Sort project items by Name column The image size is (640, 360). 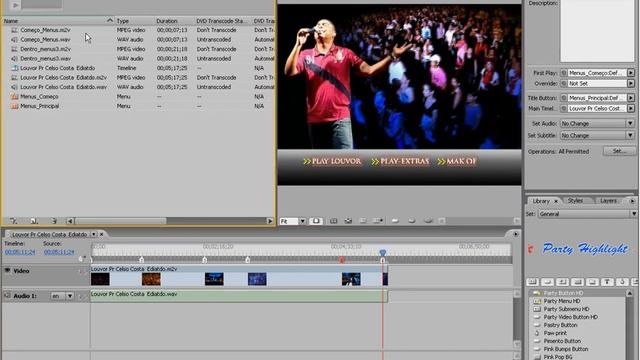(x=58, y=20)
